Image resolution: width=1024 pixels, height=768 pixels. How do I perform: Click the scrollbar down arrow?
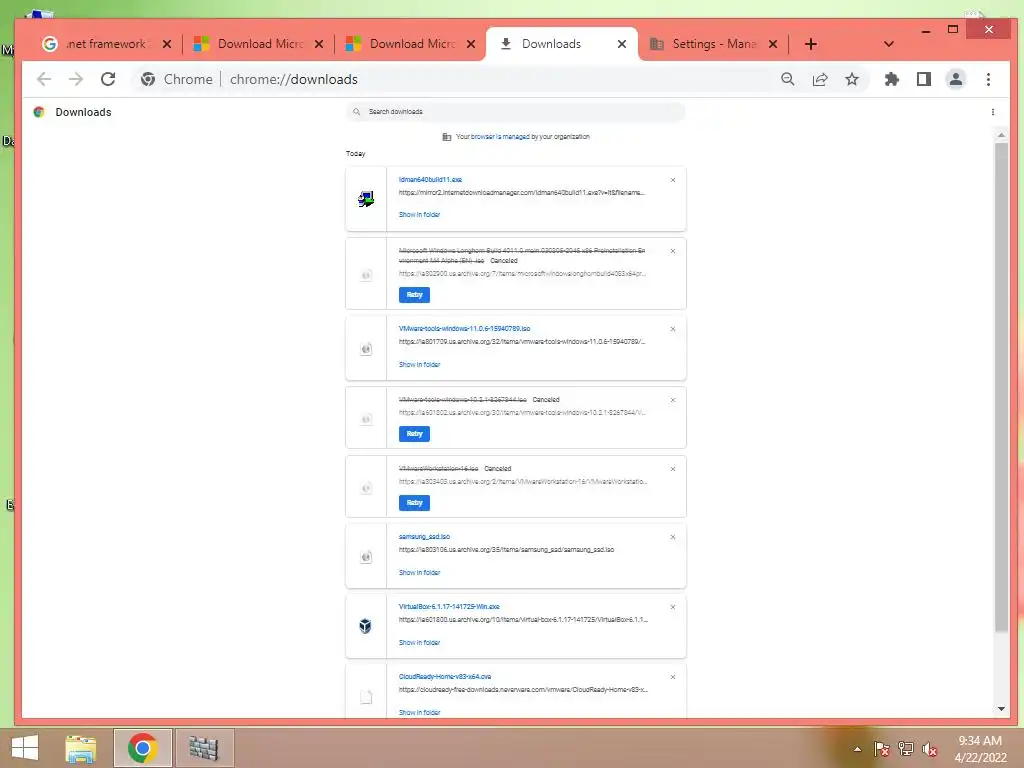(x=1001, y=709)
